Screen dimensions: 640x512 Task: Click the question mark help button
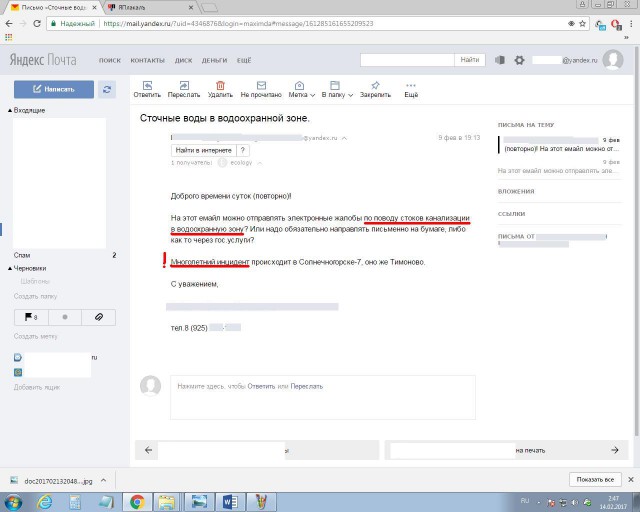(242, 150)
